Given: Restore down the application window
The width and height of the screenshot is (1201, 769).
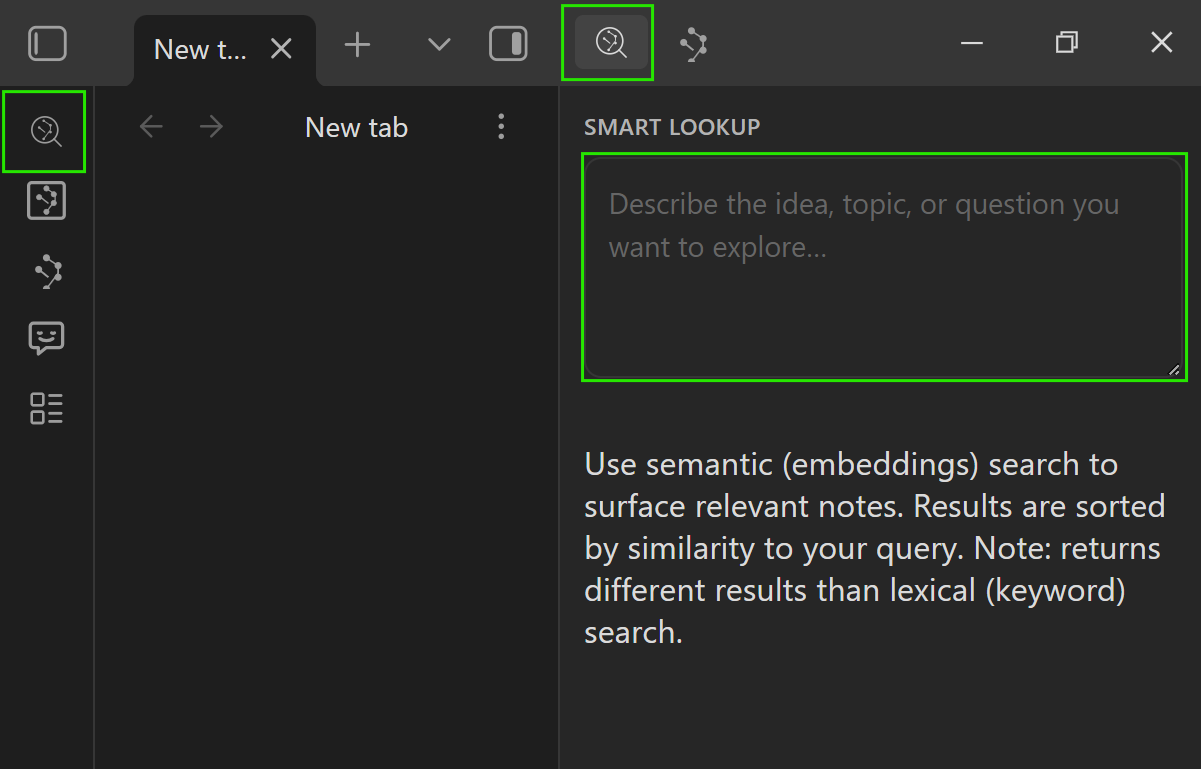Looking at the screenshot, I should coord(1067,43).
